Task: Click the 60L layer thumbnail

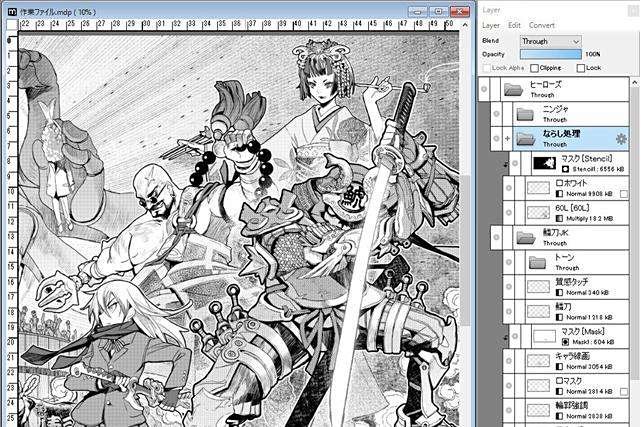Action: (538, 213)
